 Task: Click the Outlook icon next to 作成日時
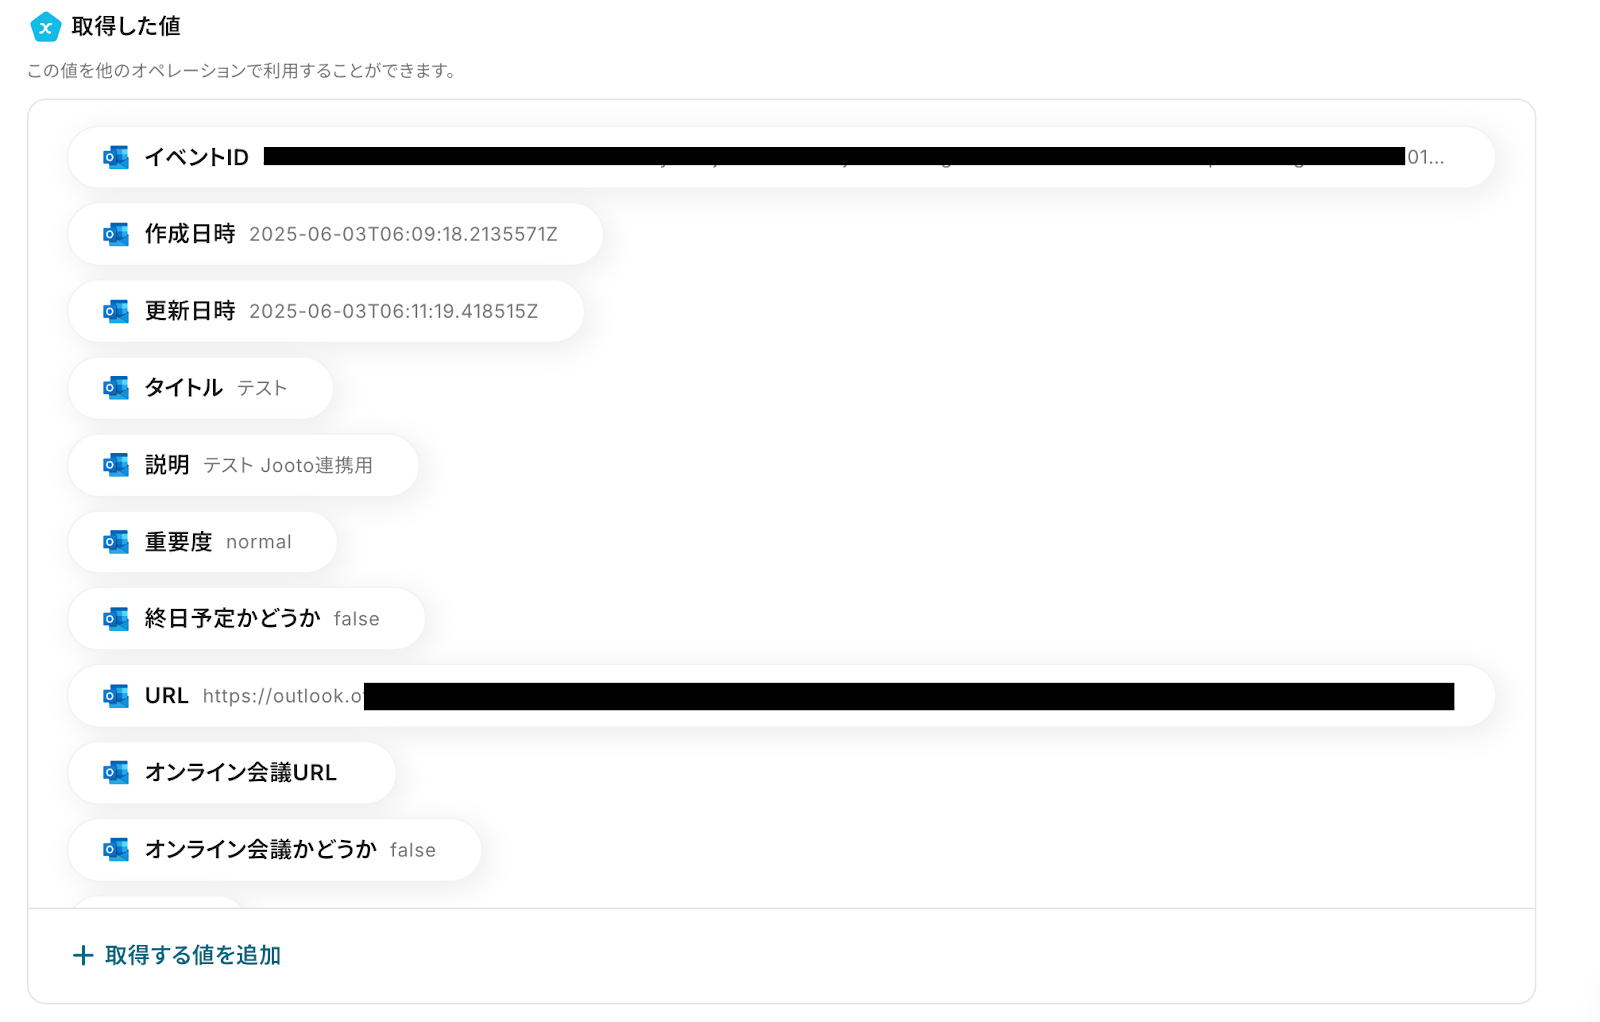(x=116, y=235)
